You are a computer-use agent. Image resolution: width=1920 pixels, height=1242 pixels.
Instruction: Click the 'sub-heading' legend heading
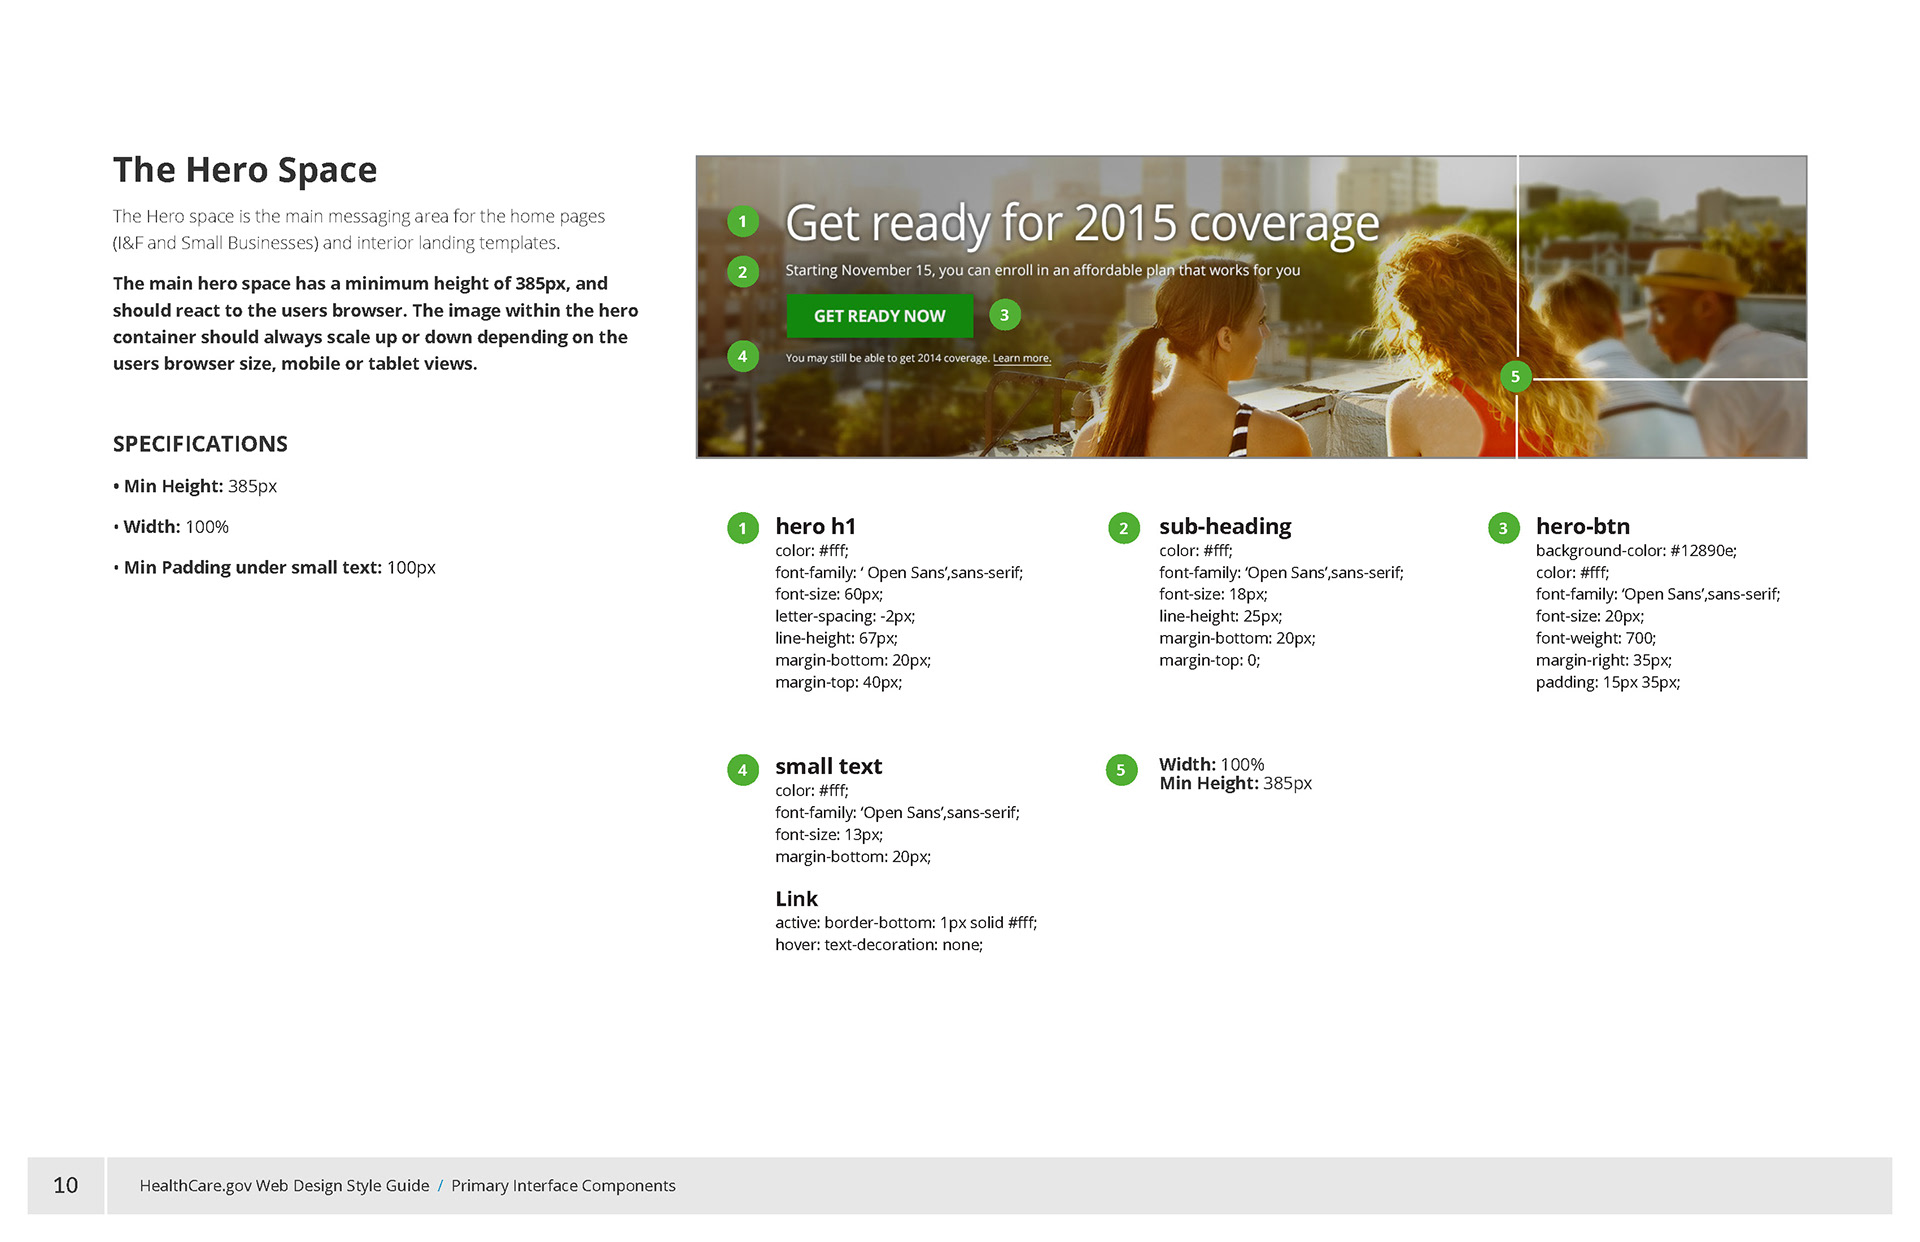coord(1225,526)
